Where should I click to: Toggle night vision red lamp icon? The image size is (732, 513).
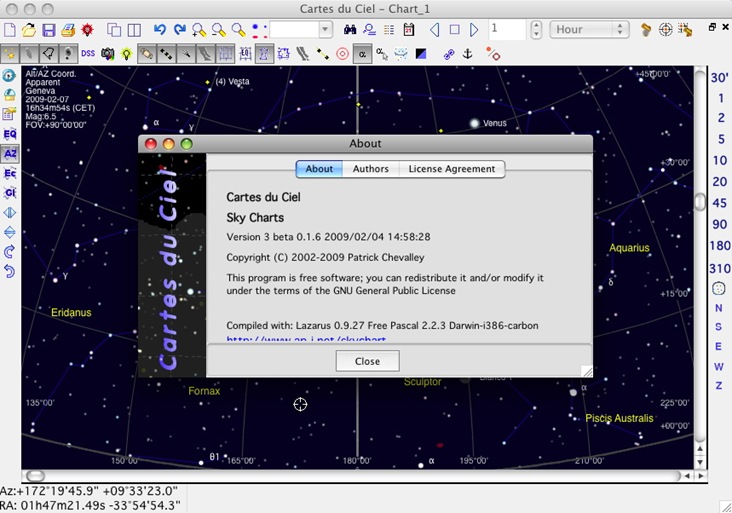(x=87, y=30)
